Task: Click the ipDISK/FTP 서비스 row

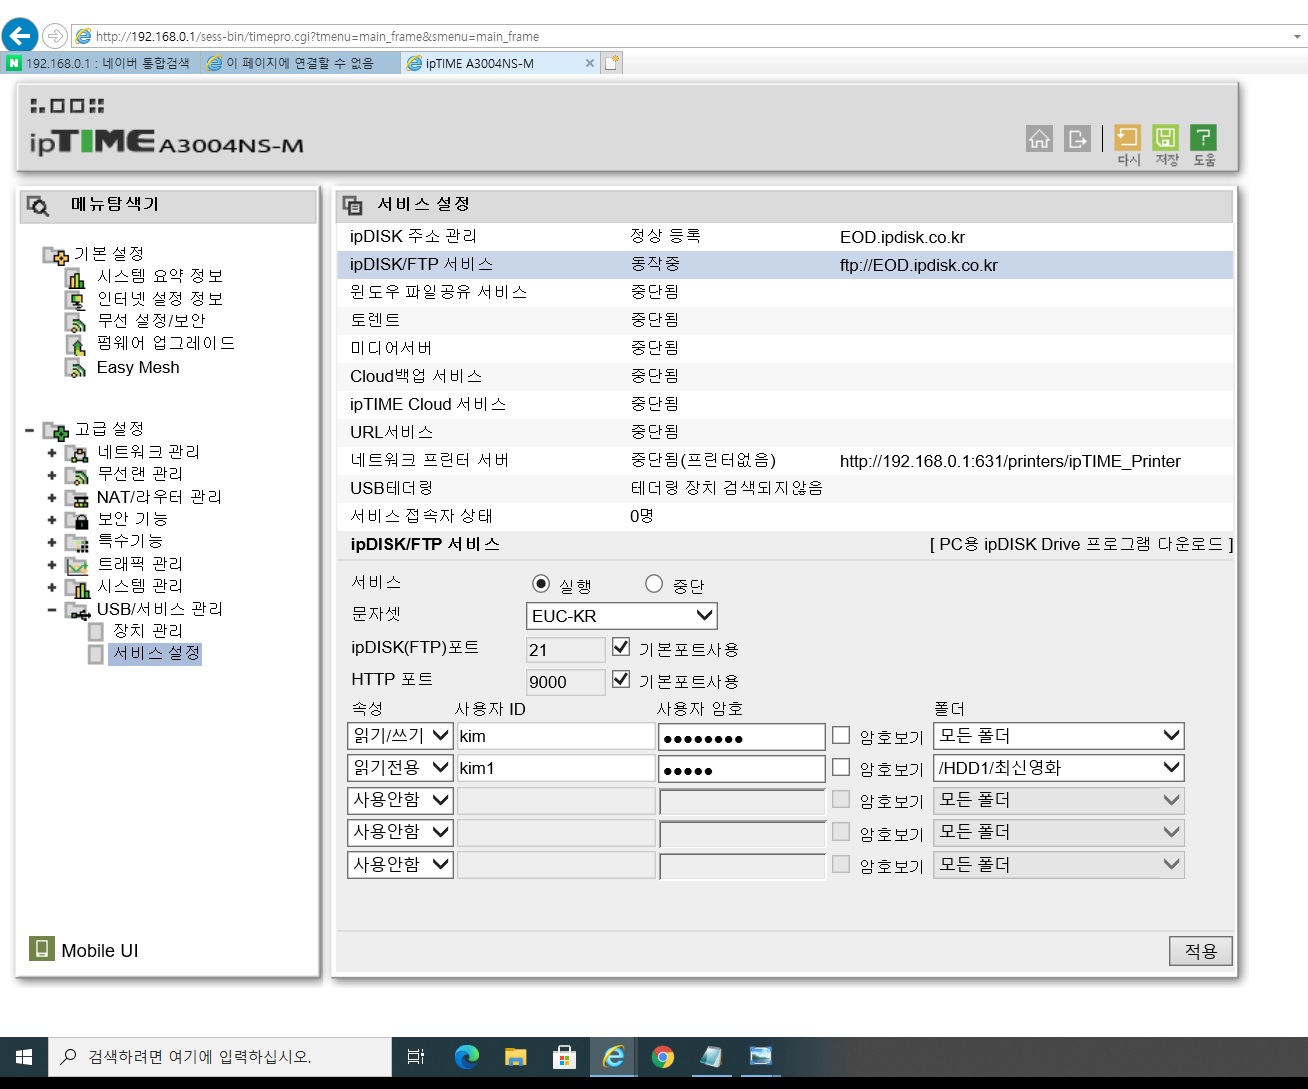Action: coord(785,265)
